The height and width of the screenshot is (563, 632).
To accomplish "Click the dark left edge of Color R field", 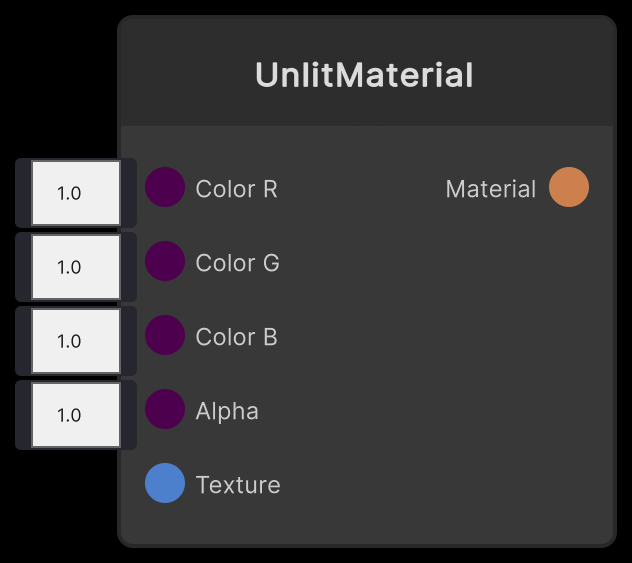I will coord(22,193).
